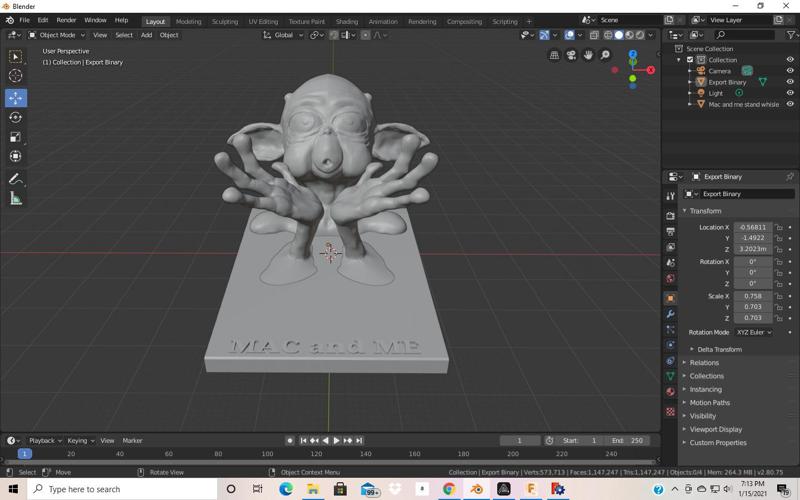Open the Render menu

(66, 20)
